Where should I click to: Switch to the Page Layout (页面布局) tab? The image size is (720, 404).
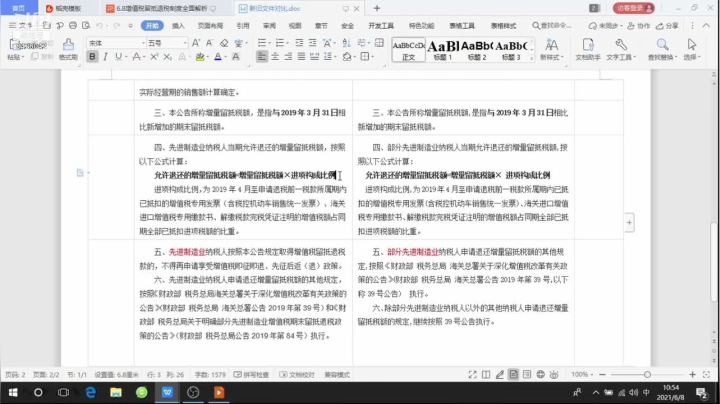click(210, 26)
